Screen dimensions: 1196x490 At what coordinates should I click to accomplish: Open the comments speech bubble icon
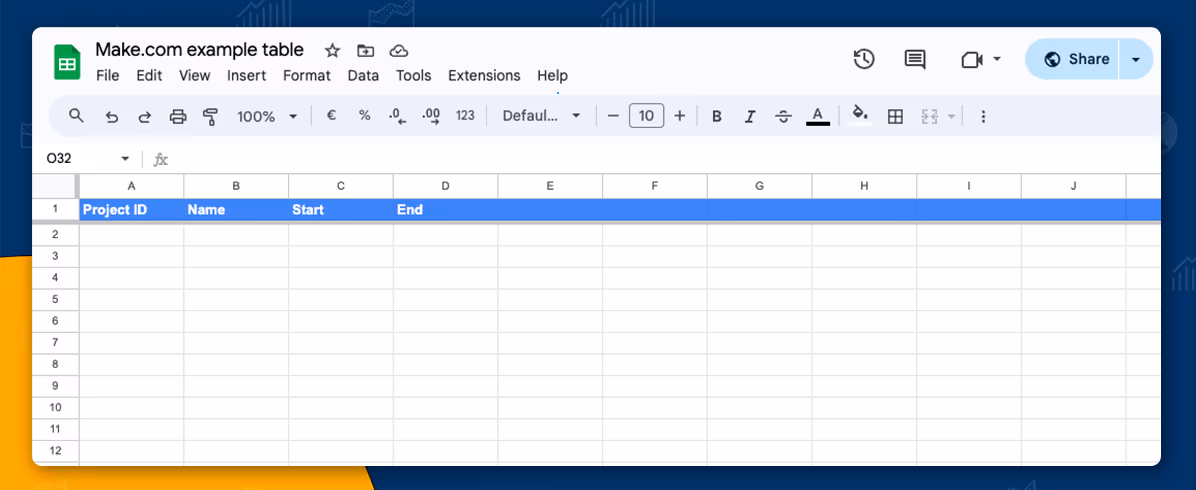[x=914, y=60]
